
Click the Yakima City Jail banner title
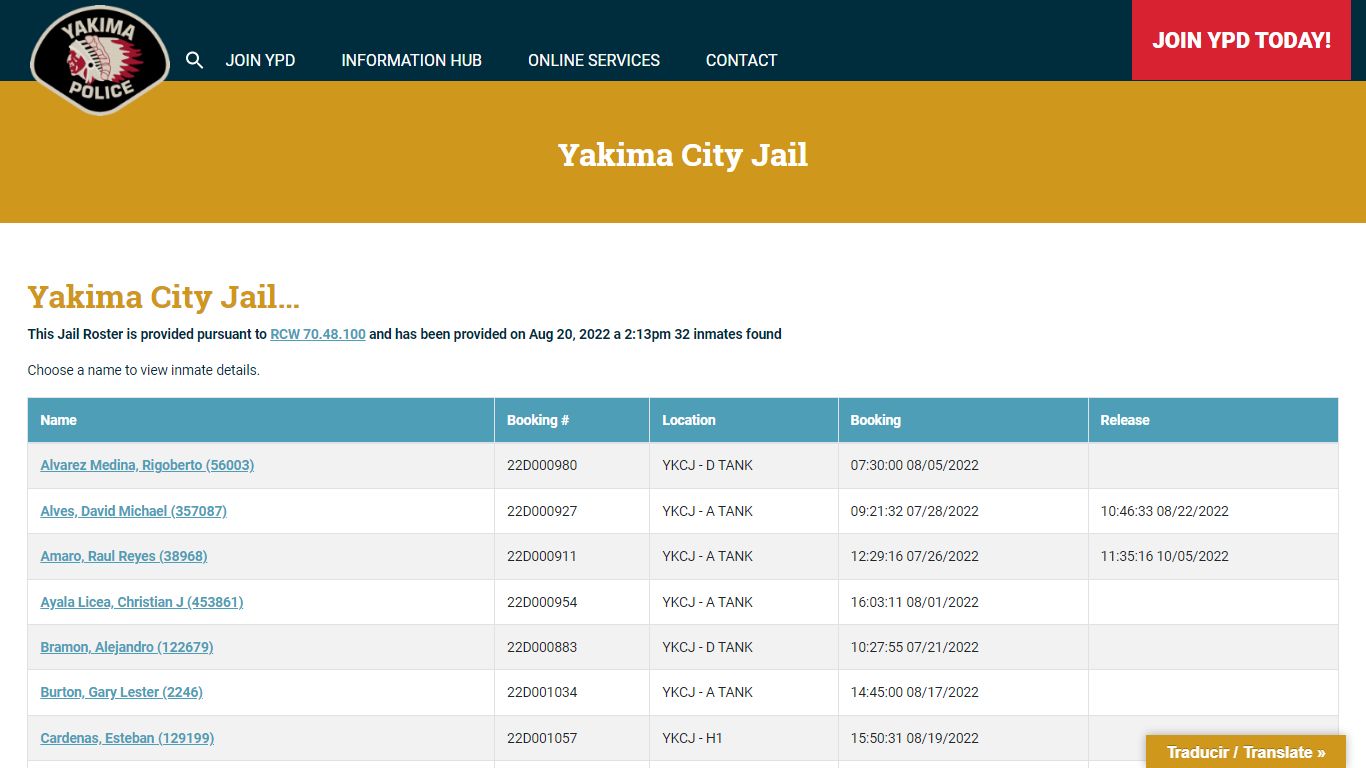point(683,155)
